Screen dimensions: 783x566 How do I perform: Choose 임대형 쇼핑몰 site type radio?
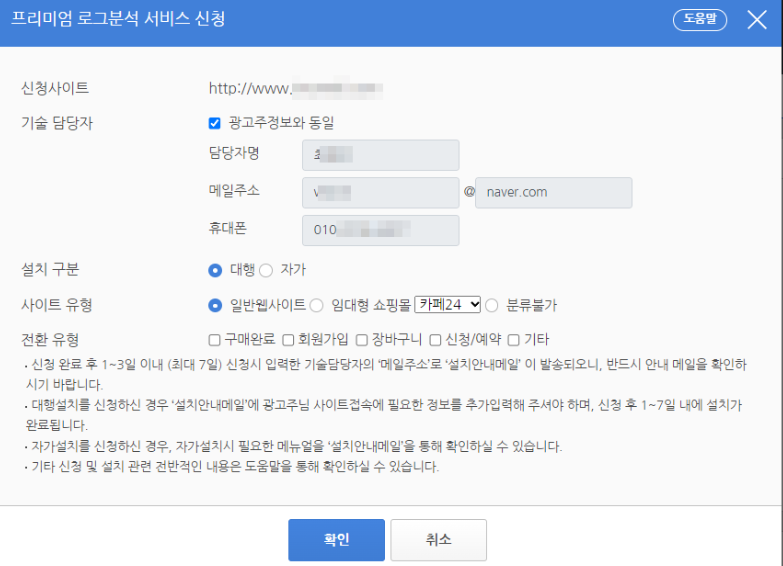tap(316, 305)
